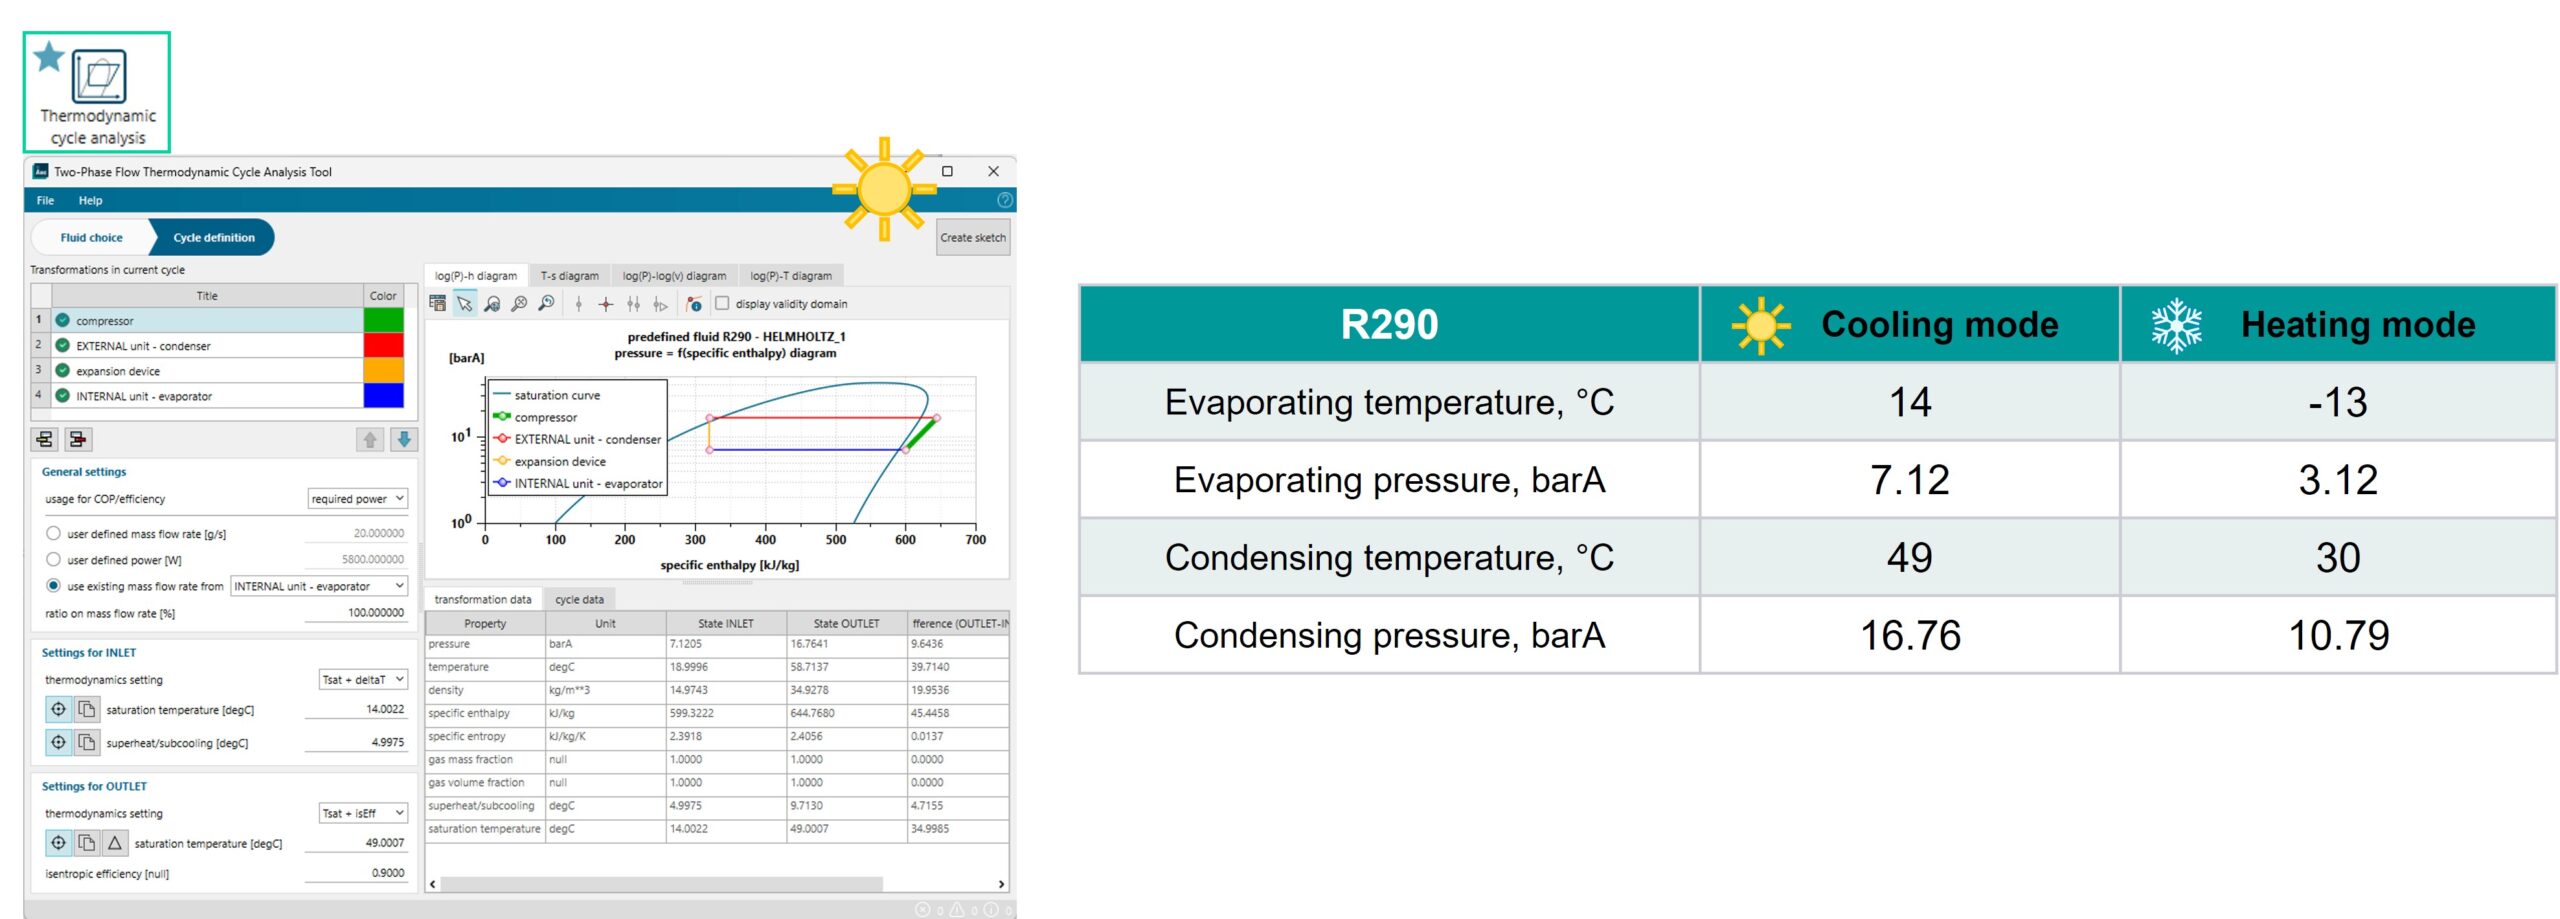Move transformation down with blue arrow
This screenshot has height=919, width=2560.
click(x=404, y=439)
